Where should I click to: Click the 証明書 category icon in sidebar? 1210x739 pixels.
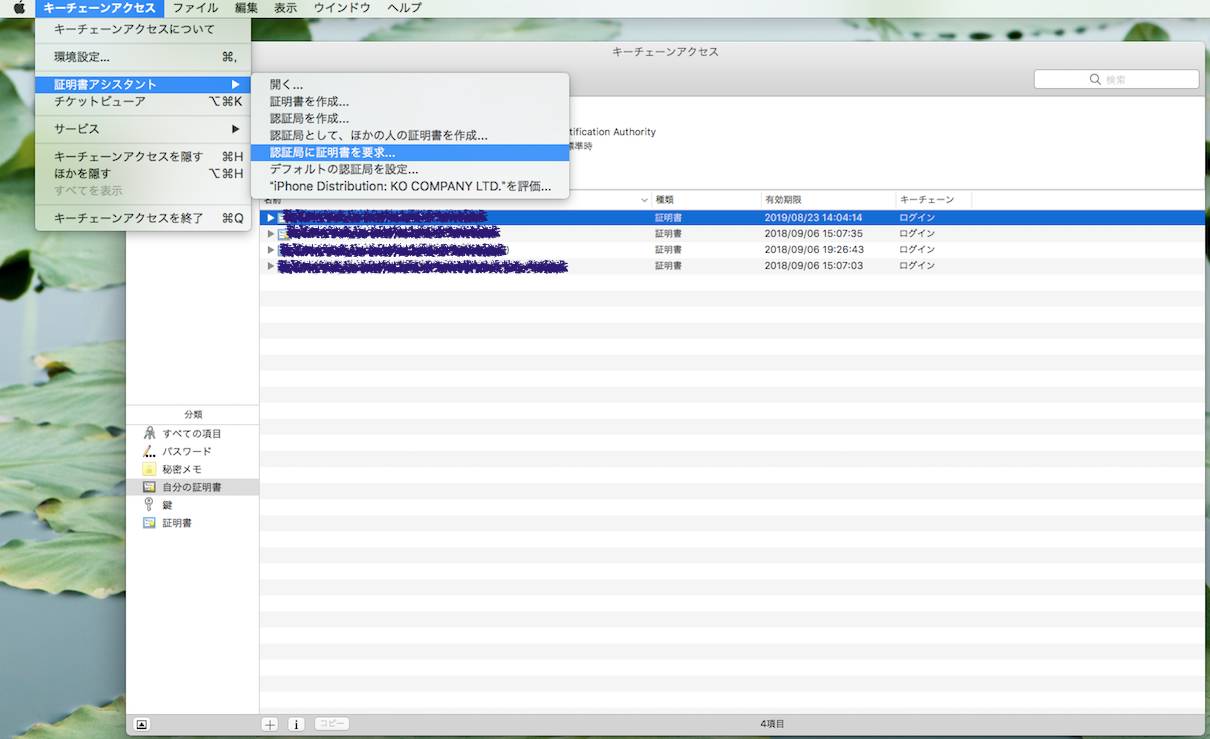(149, 523)
